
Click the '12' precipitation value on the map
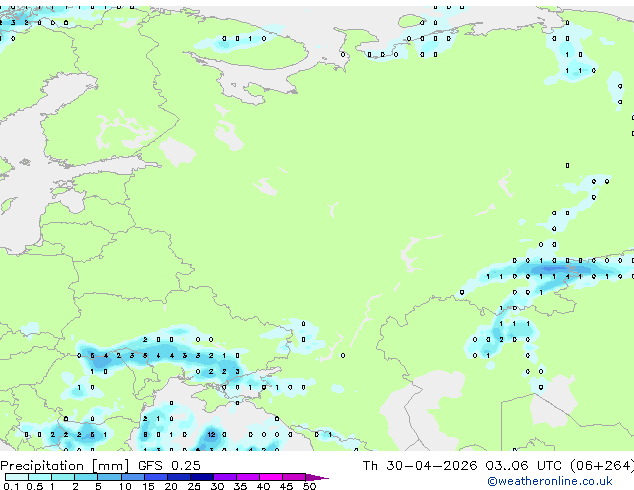[211, 435]
